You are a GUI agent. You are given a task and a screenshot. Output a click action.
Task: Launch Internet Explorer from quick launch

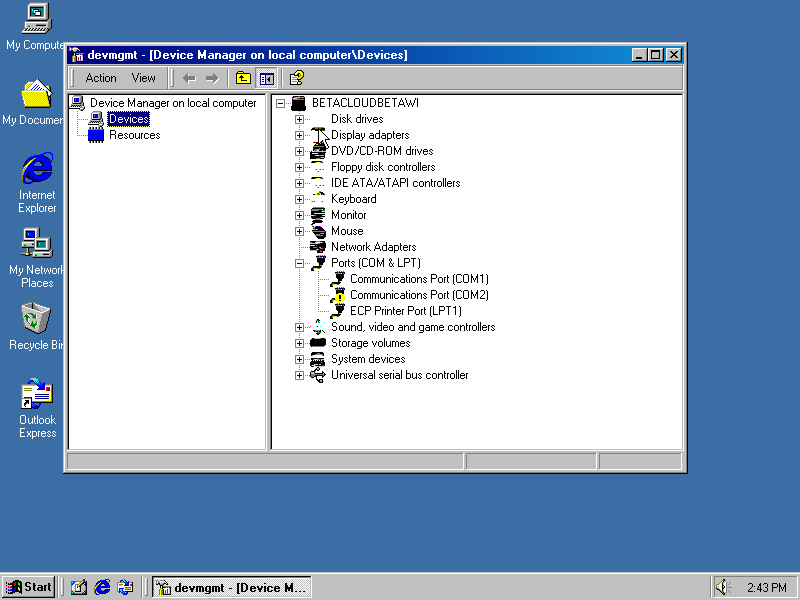102,588
